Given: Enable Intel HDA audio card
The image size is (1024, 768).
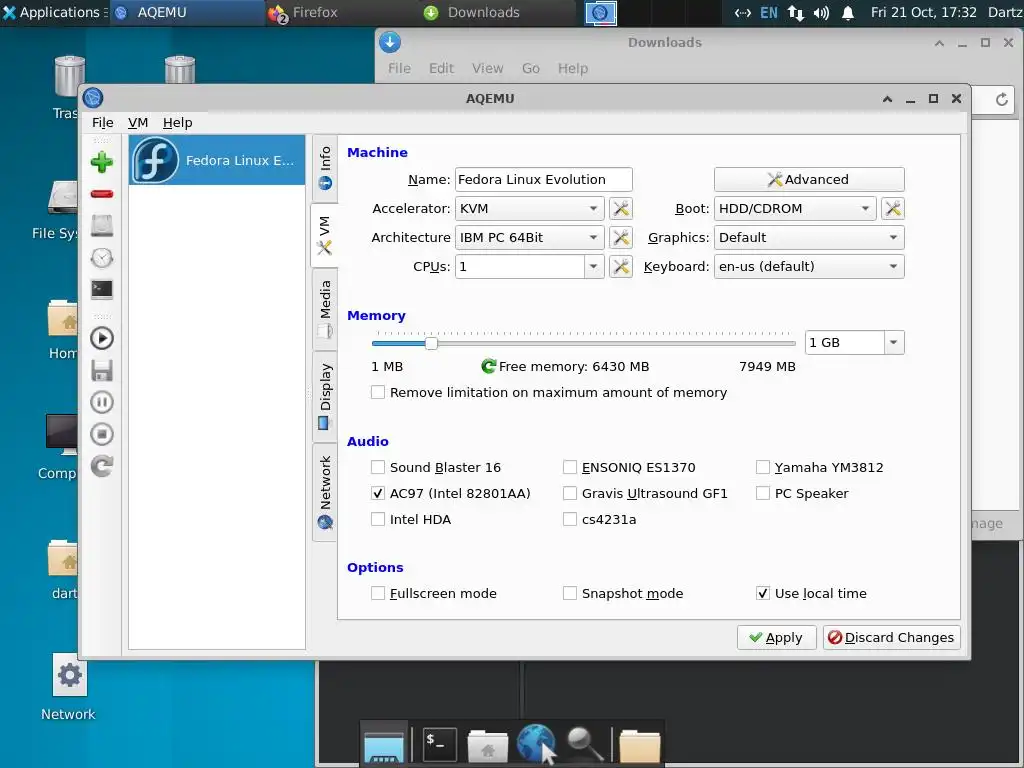Looking at the screenshot, I should point(377,519).
